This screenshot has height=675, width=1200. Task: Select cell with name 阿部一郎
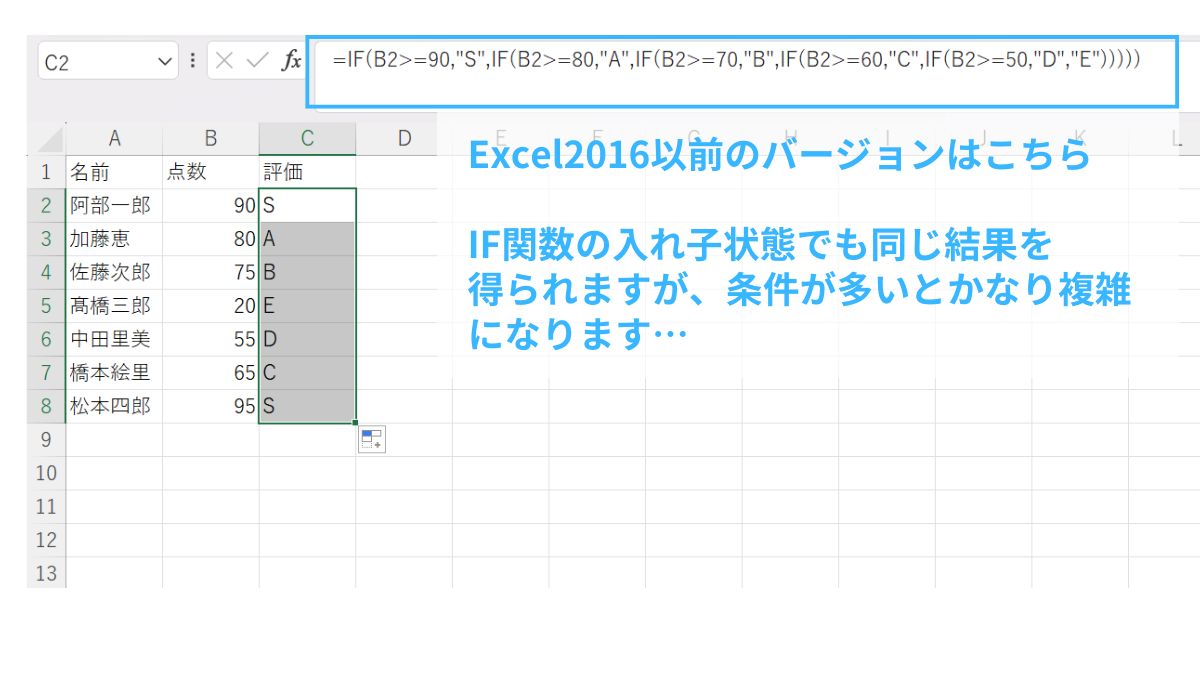click(114, 206)
